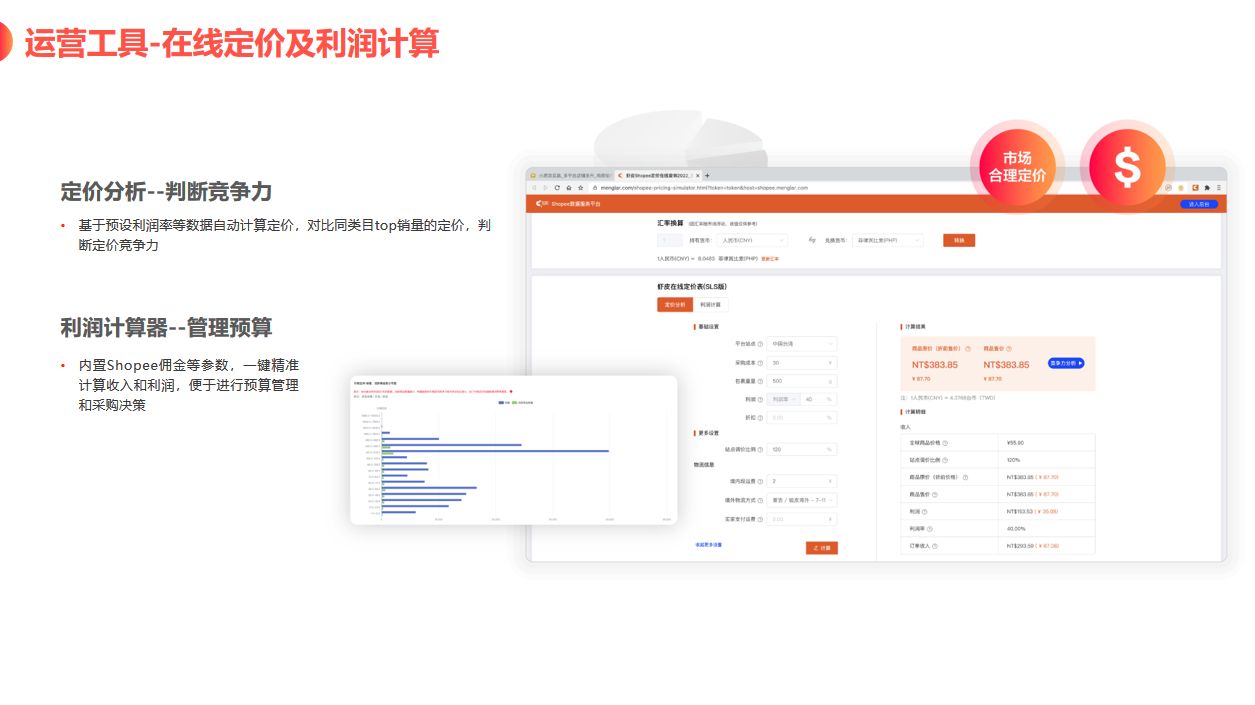Switch to the 利润计算 tab

tap(710, 304)
